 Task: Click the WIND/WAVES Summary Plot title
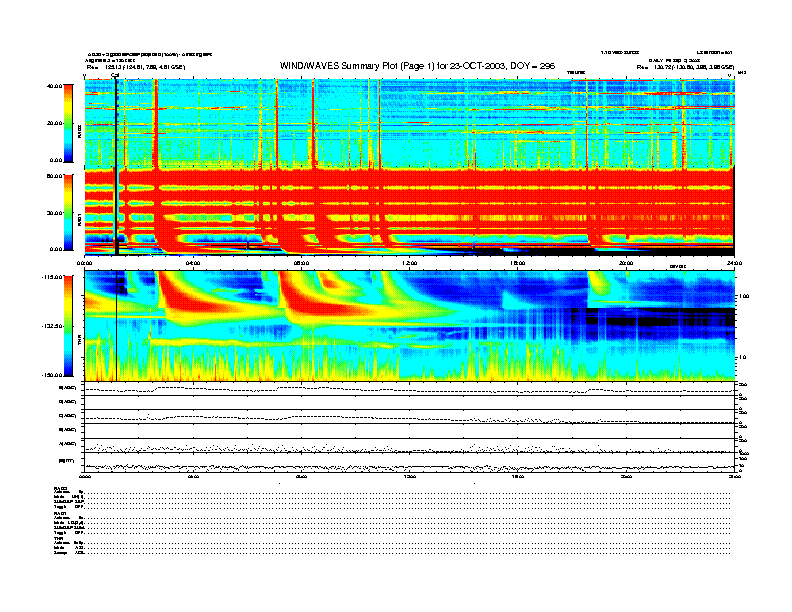pos(417,66)
